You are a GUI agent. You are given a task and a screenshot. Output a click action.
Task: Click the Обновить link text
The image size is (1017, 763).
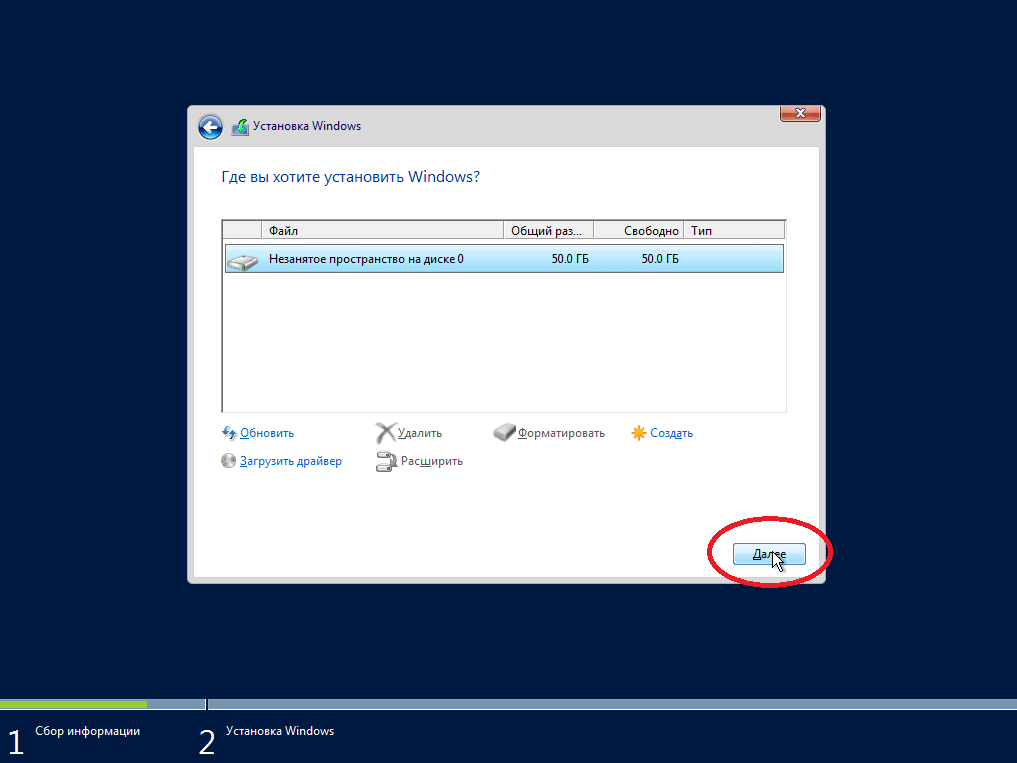point(267,433)
